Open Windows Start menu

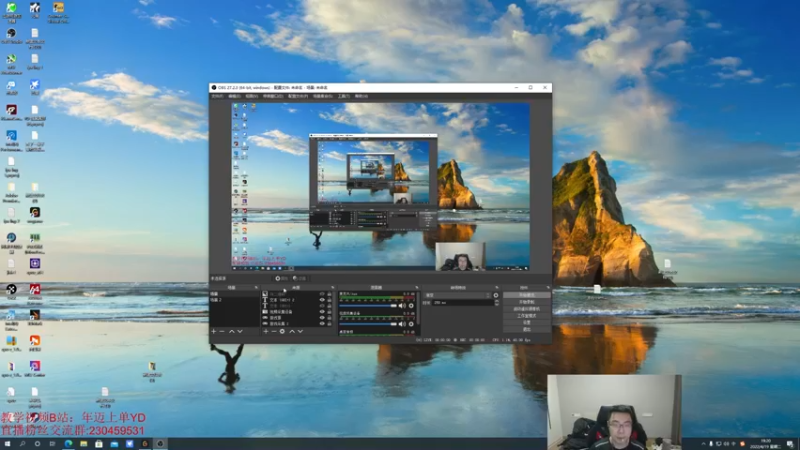[7, 444]
